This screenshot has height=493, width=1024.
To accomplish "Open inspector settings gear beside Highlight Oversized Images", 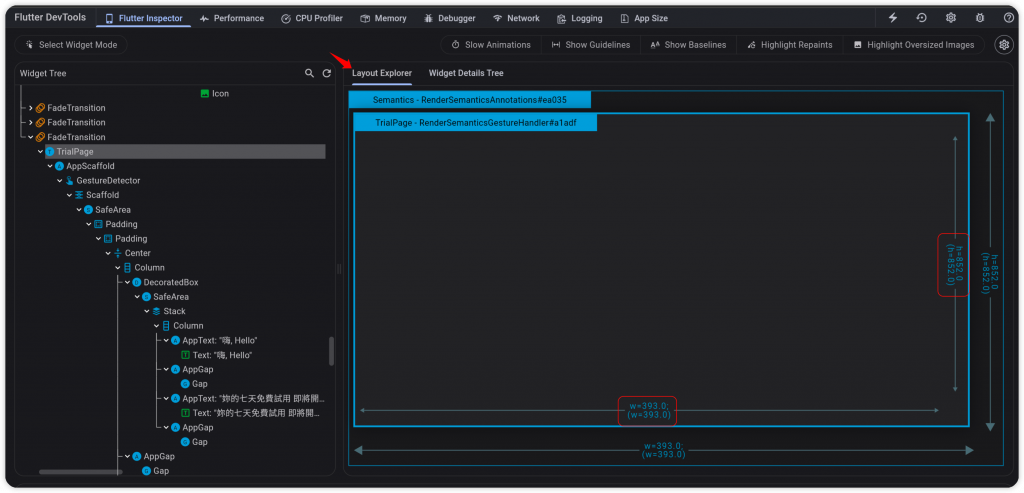I will 1004,45.
